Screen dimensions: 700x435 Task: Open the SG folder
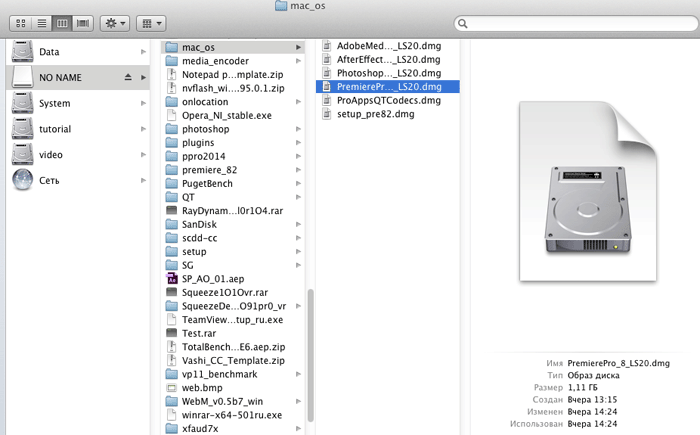pos(233,265)
